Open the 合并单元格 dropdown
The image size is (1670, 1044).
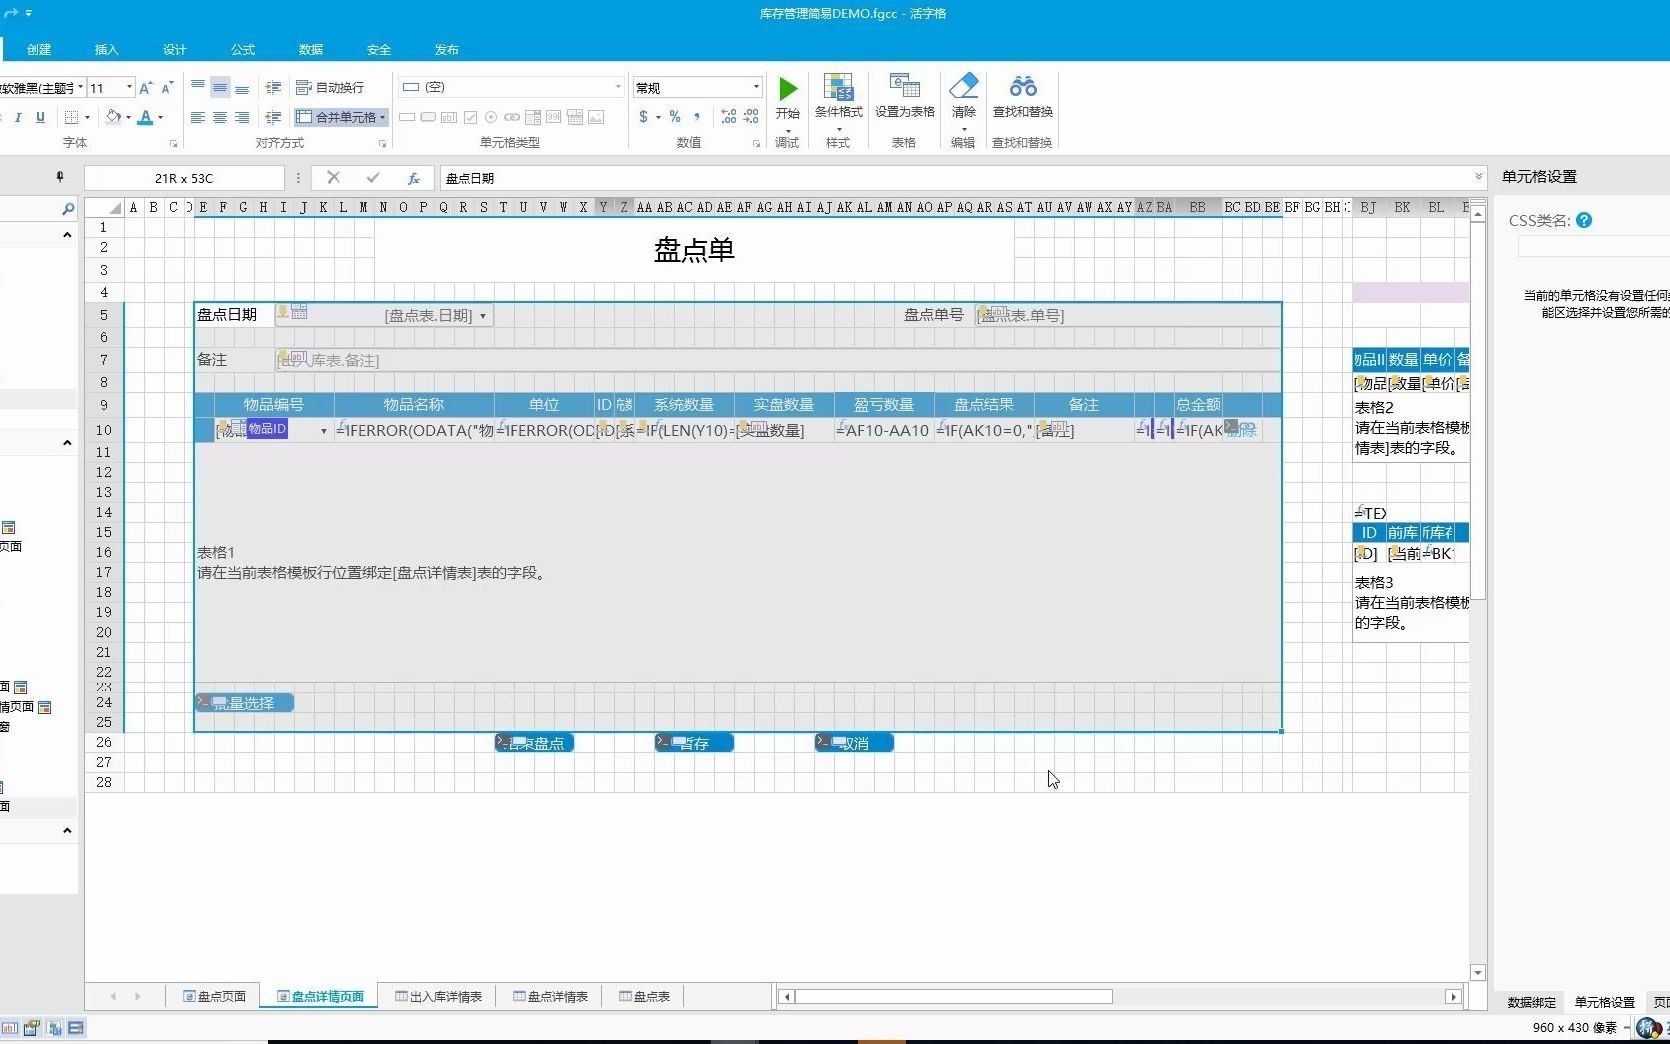[382, 117]
